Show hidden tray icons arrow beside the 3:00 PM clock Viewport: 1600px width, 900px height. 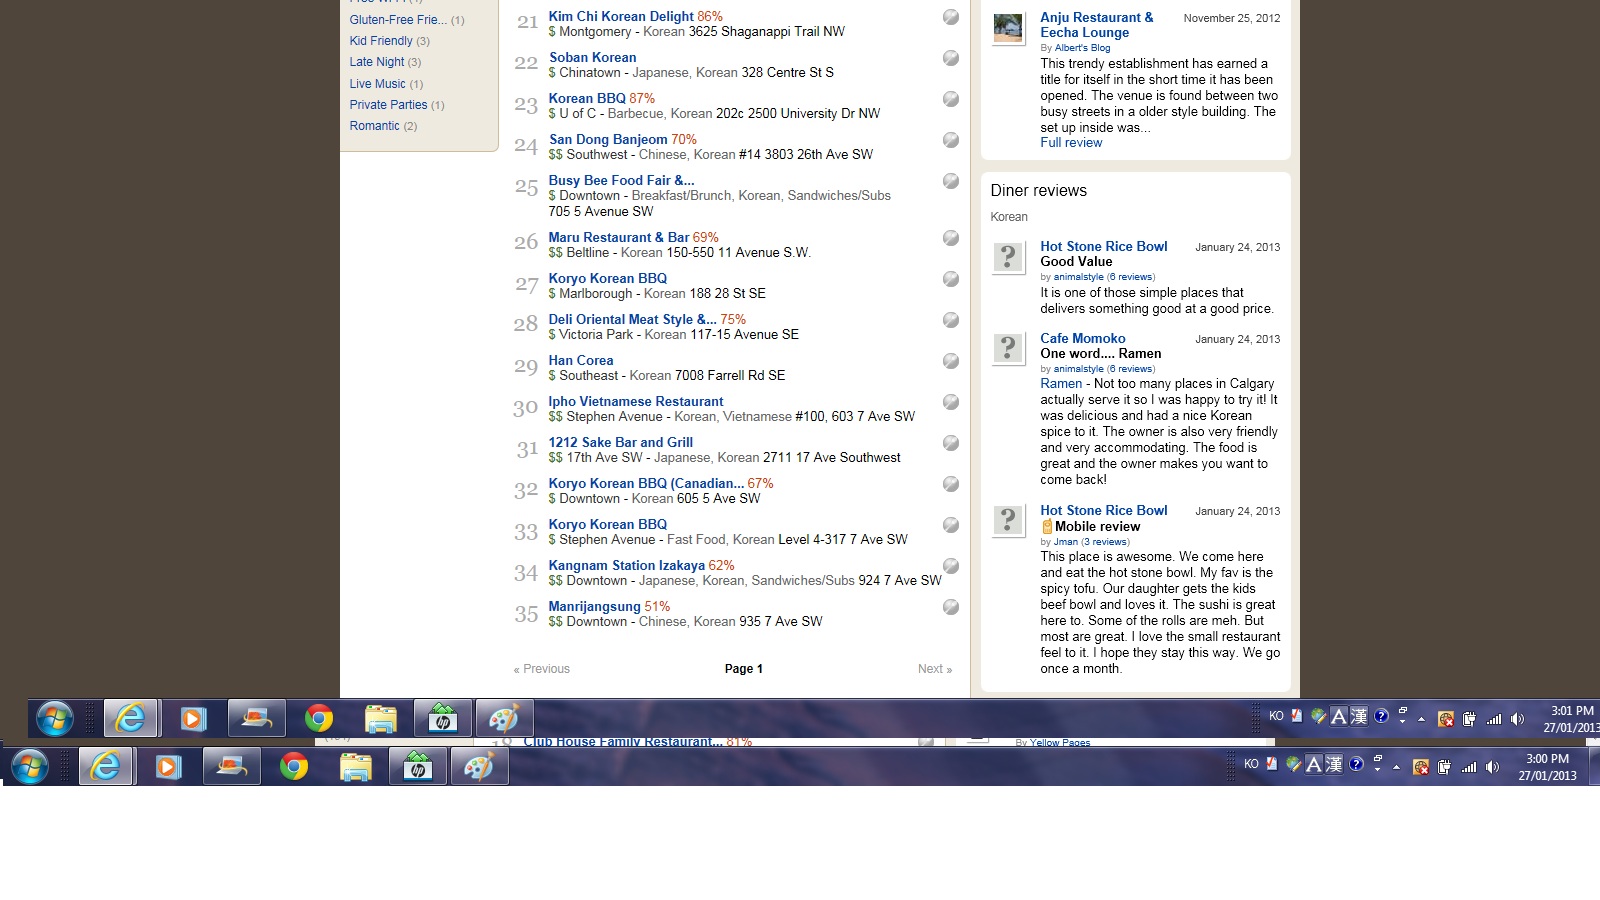[1396, 768]
